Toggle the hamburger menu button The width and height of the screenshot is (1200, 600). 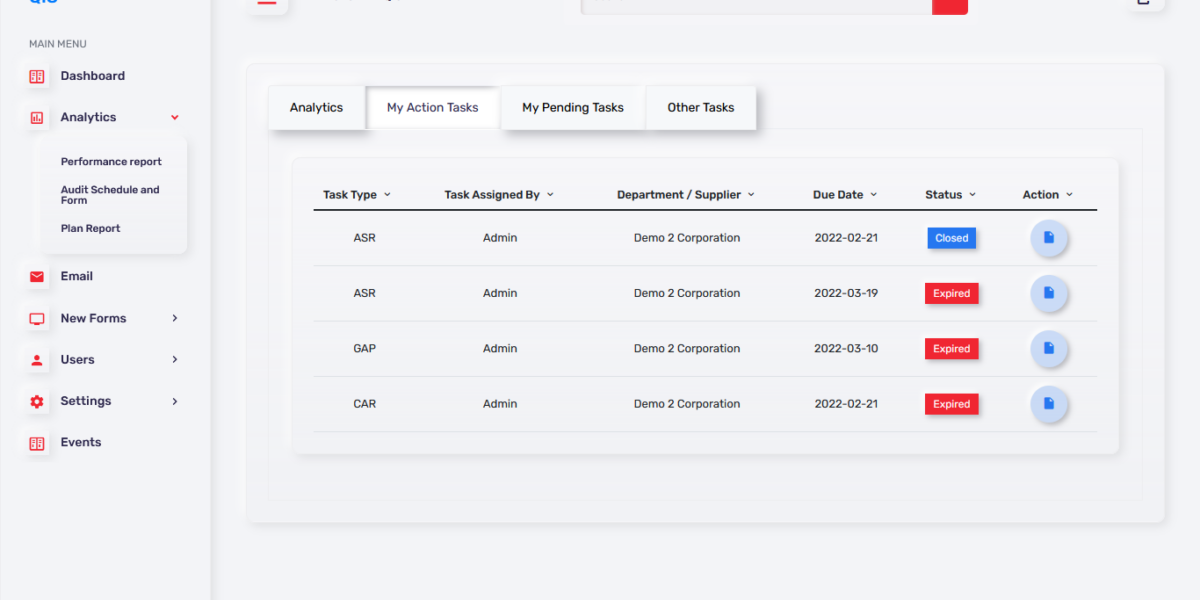(x=266, y=3)
